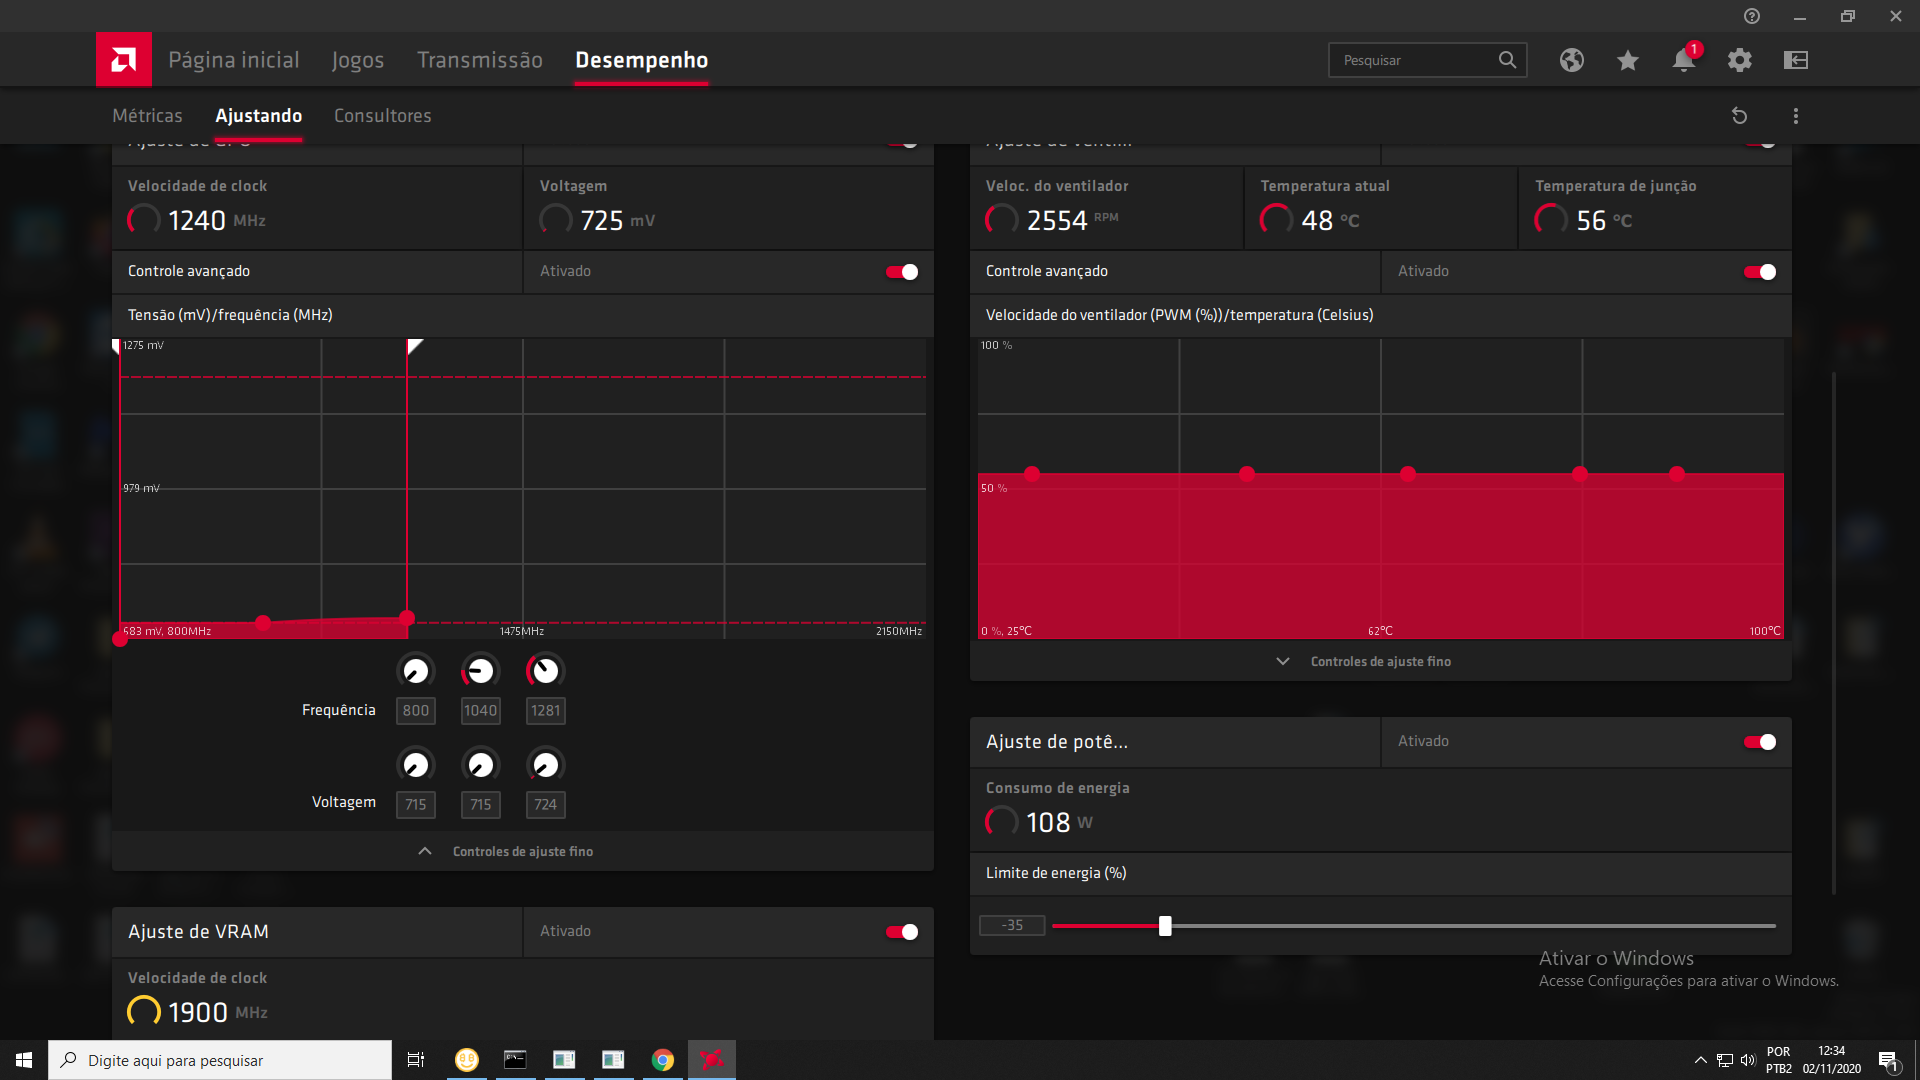Open Task View in taskbar
Image resolution: width=1920 pixels, height=1080 pixels.
416,1060
